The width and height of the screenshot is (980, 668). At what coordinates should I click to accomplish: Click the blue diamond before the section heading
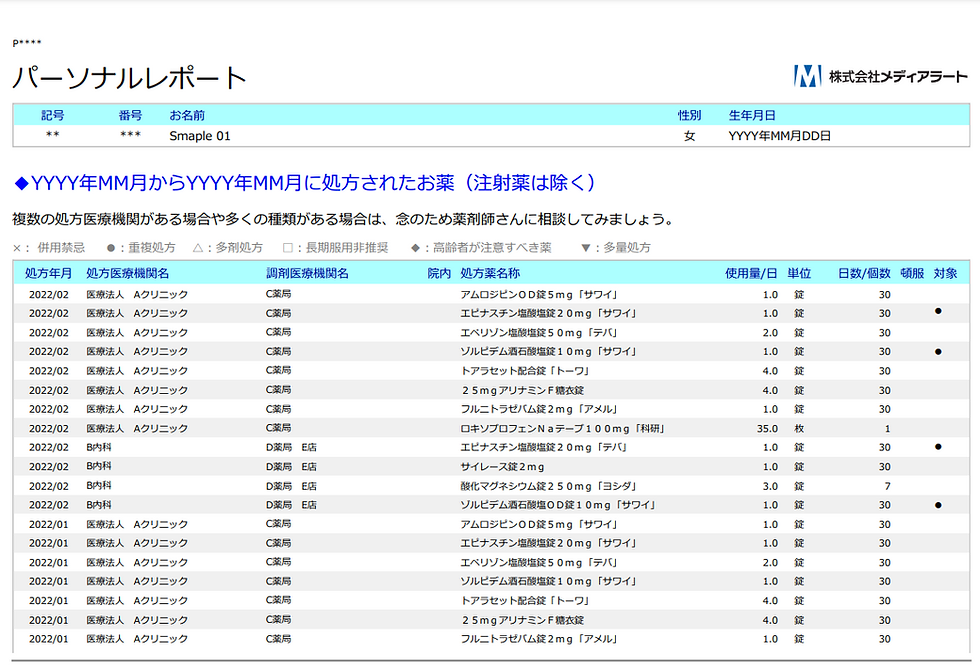[21, 183]
